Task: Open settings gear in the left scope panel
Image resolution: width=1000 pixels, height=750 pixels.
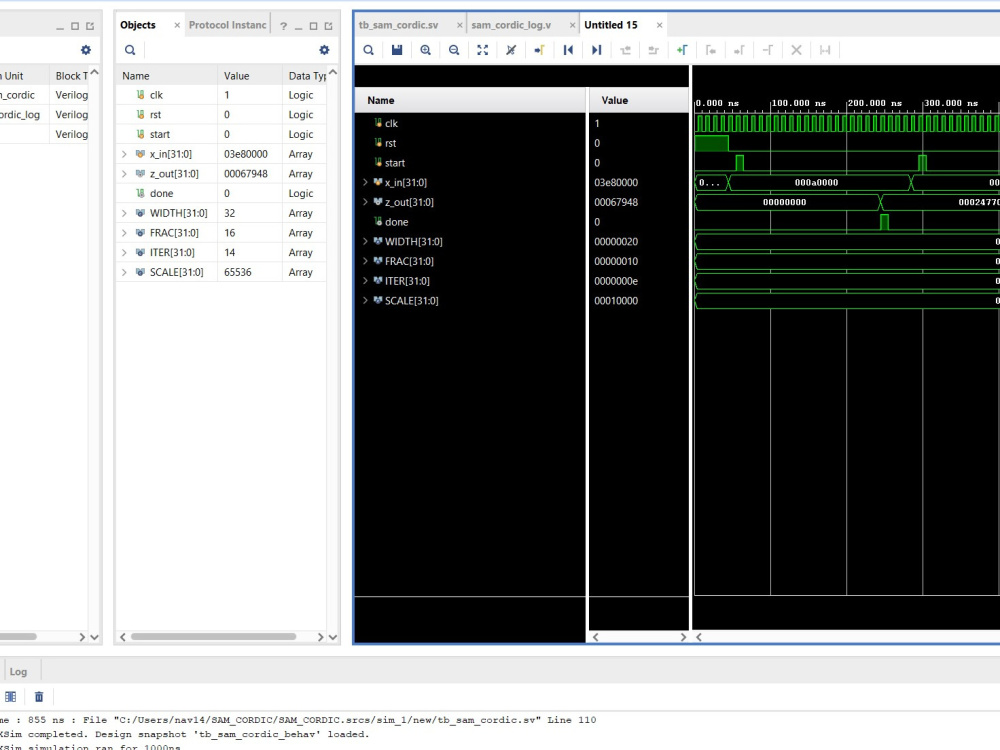Action: [x=85, y=50]
